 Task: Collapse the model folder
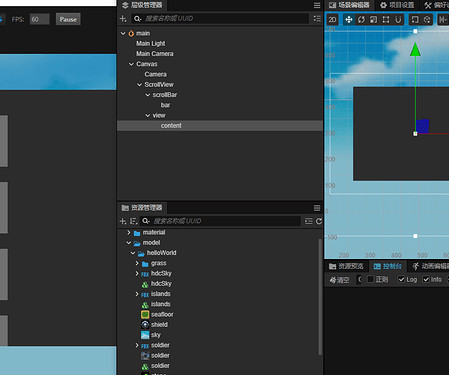click(x=129, y=243)
